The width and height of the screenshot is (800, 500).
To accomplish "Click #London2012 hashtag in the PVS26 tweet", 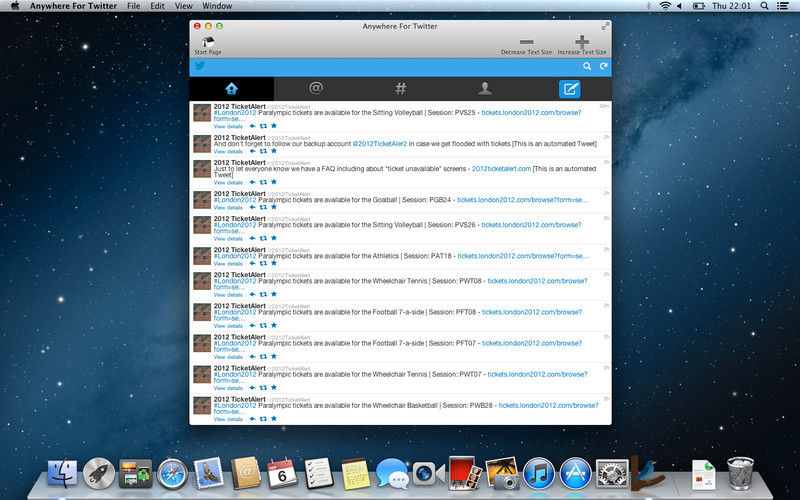I will coord(235,225).
